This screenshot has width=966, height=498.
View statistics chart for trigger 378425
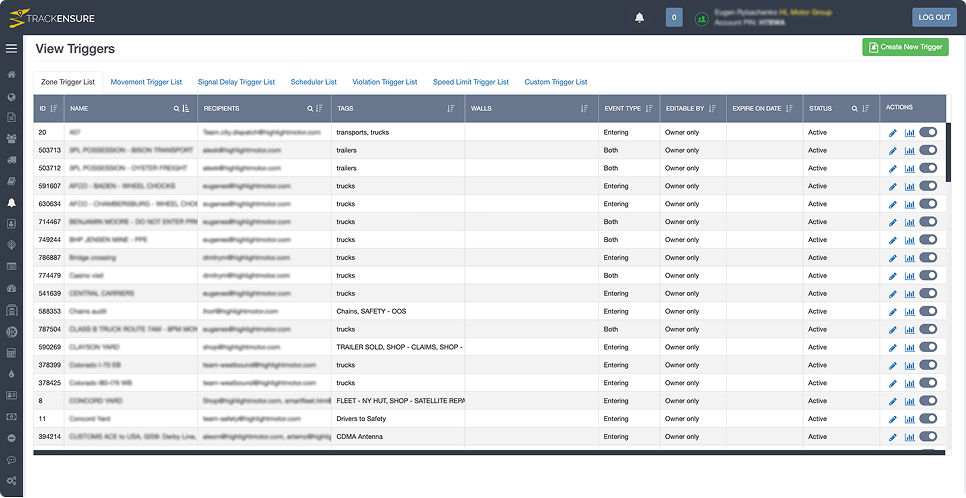click(909, 383)
